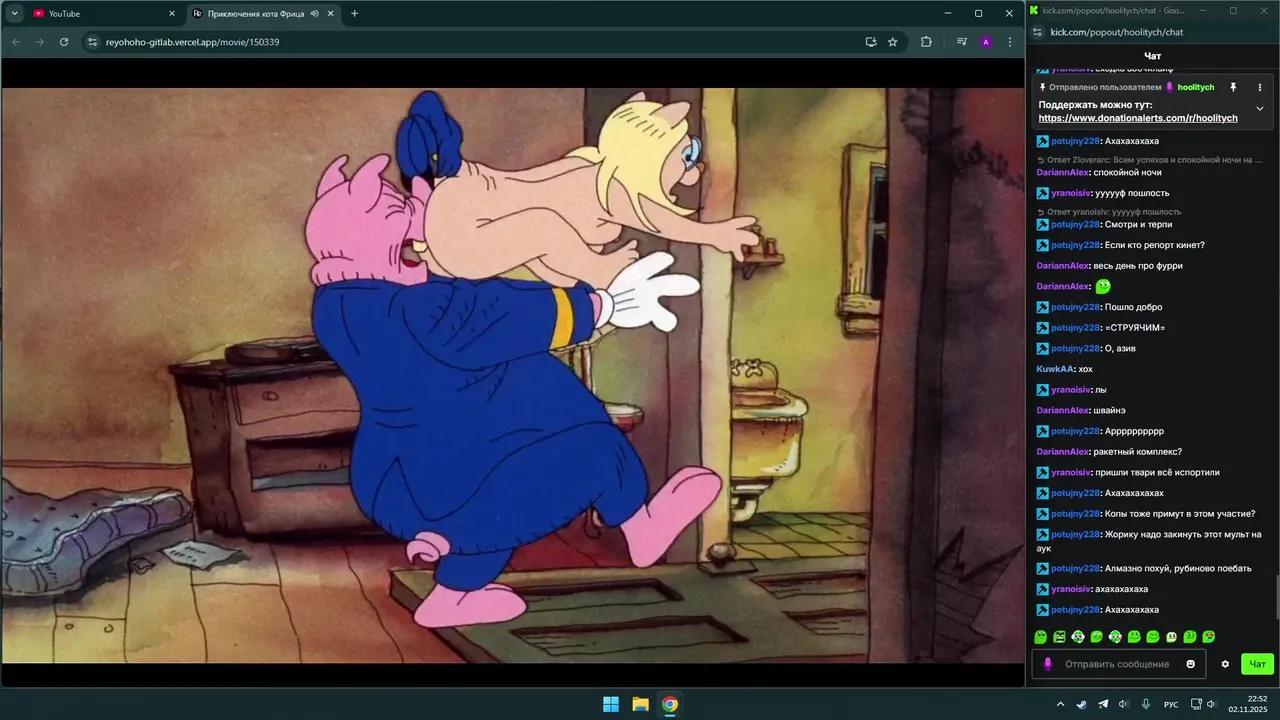Collapse the pinned message with chevron

point(1260,108)
